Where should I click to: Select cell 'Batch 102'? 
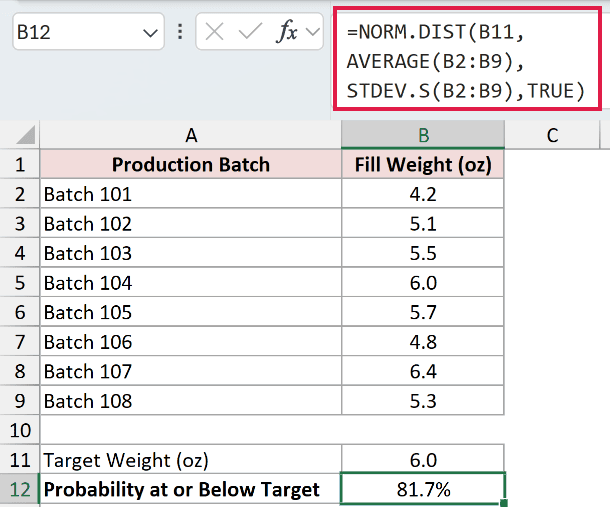[191, 223]
